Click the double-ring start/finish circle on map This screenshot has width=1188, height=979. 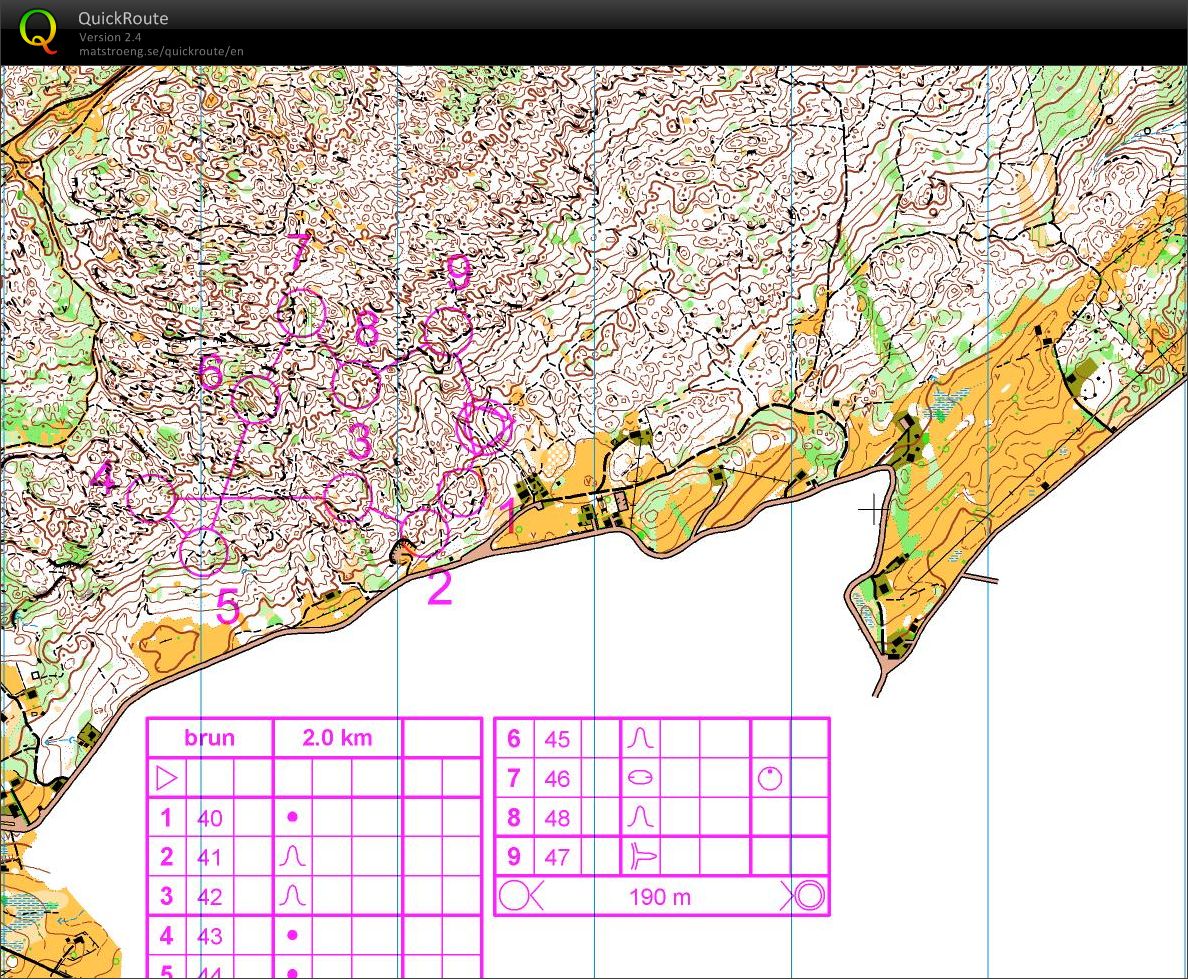pos(485,427)
